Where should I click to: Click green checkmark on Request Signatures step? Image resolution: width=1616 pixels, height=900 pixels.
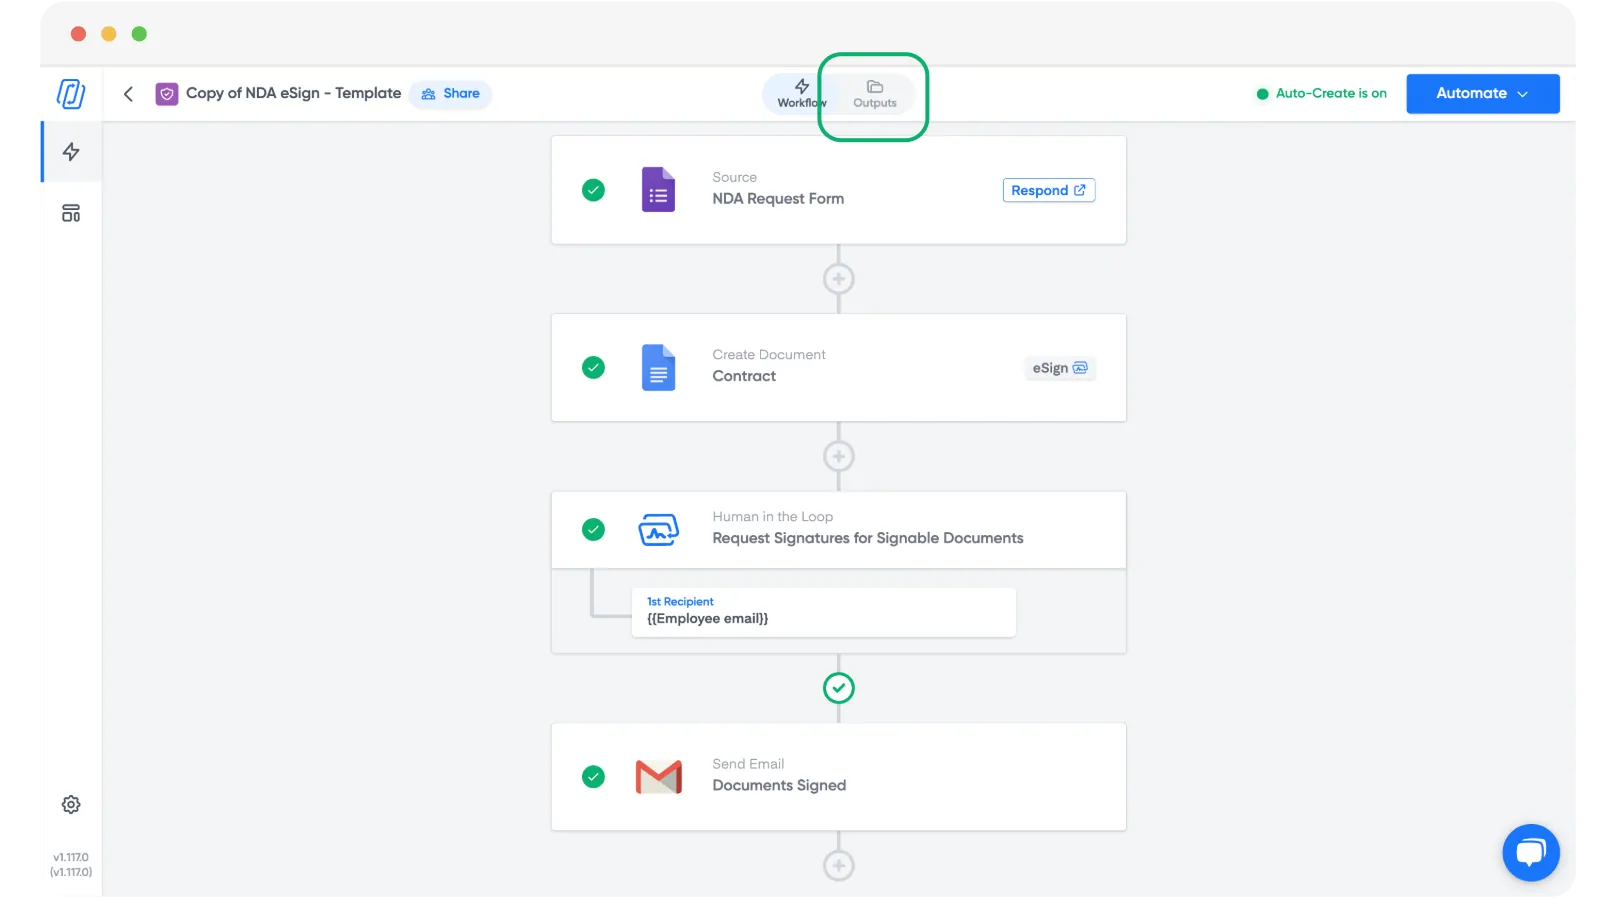pos(594,530)
